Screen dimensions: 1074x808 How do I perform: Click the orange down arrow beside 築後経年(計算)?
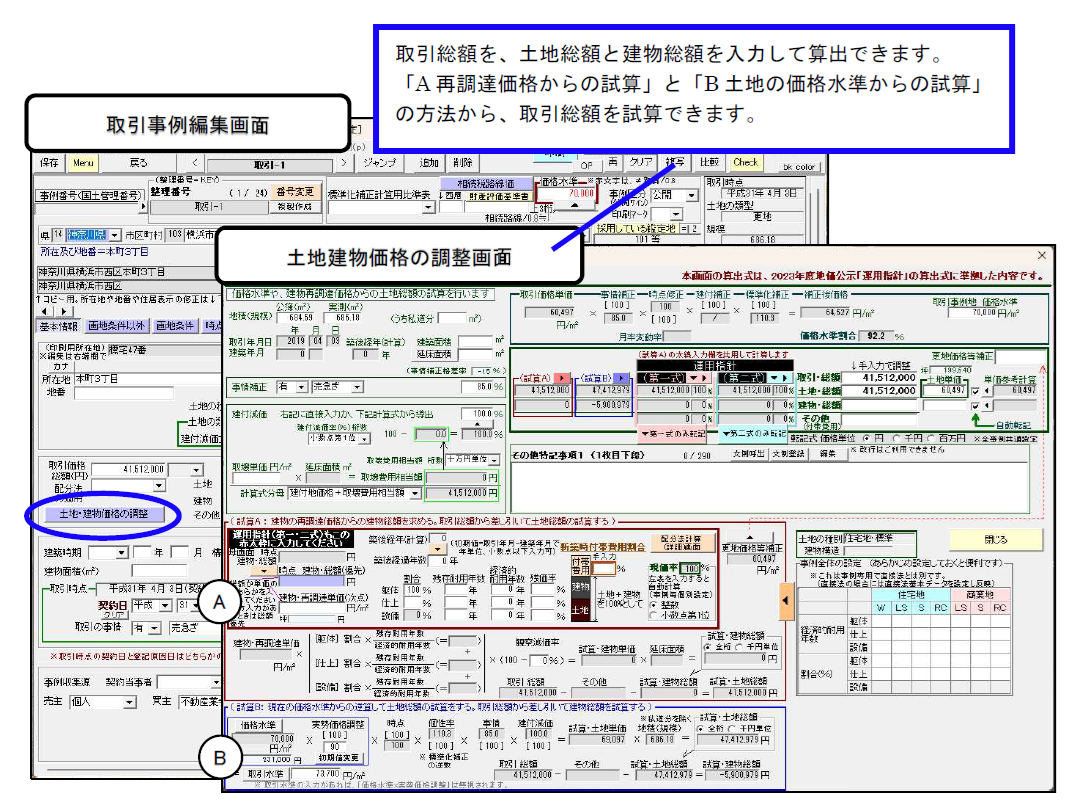(437, 549)
